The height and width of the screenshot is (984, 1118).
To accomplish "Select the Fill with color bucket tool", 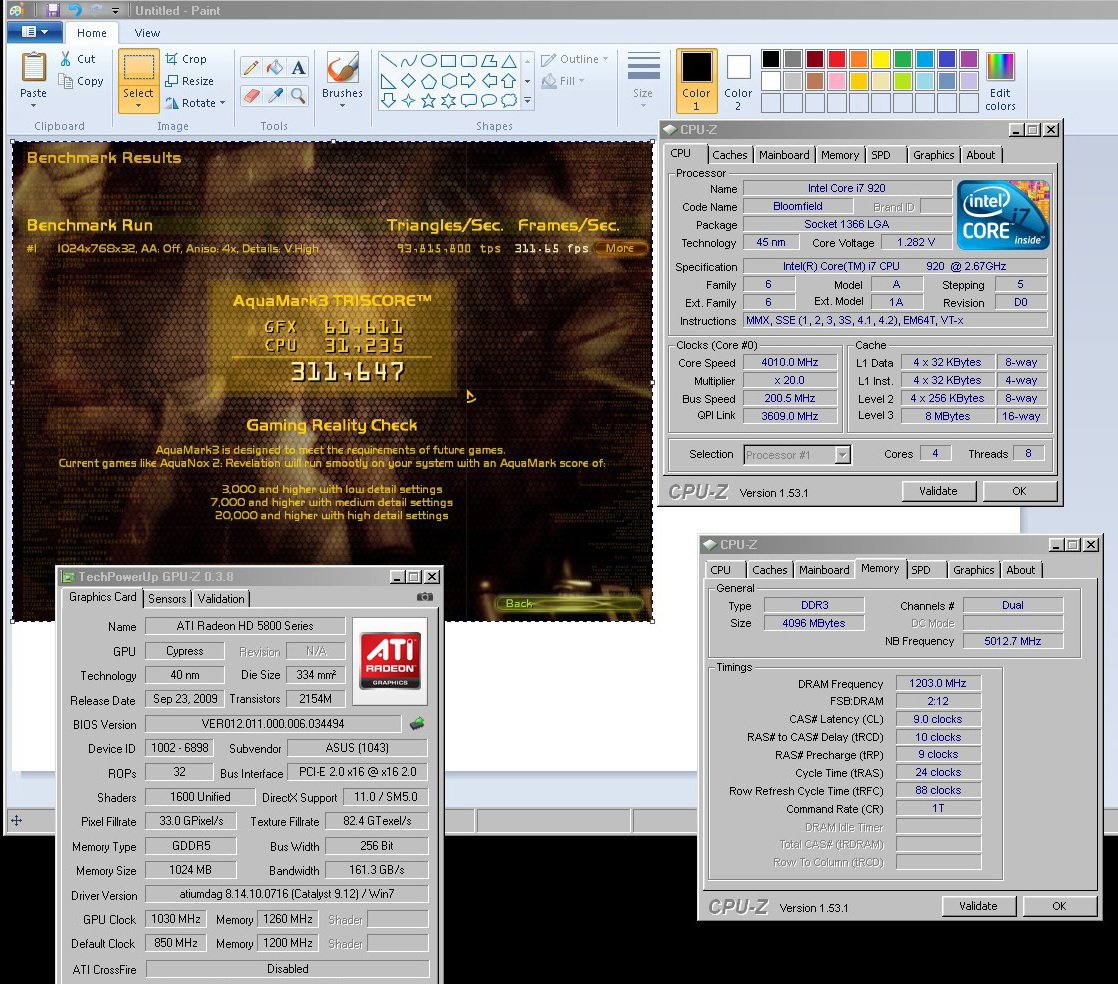I will (275, 68).
